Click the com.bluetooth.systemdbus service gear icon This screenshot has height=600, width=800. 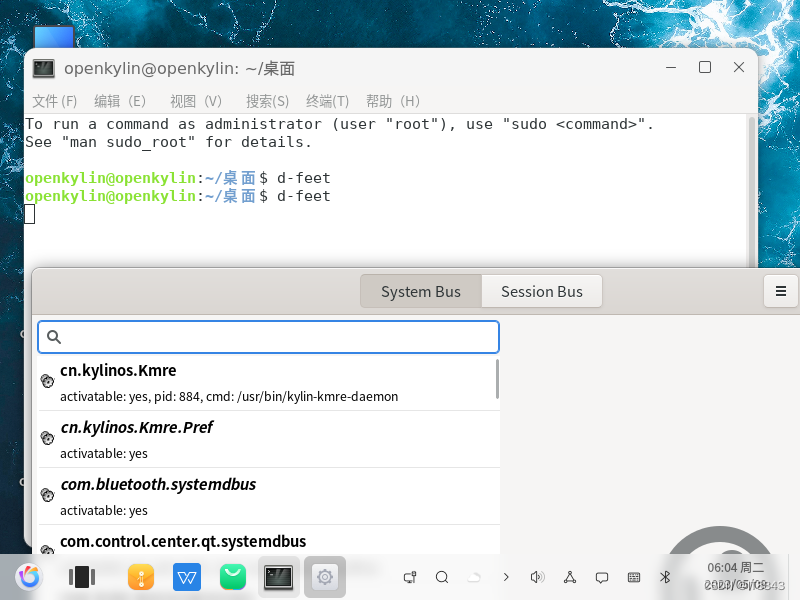(x=46, y=495)
